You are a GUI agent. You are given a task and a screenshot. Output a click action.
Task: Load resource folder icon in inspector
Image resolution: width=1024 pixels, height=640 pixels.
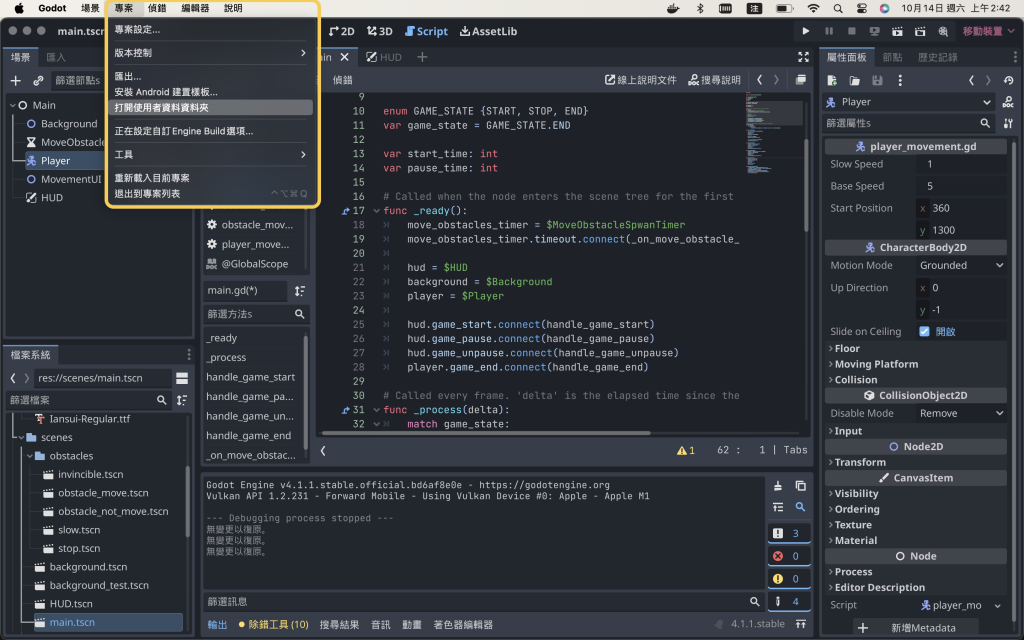coord(854,80)
